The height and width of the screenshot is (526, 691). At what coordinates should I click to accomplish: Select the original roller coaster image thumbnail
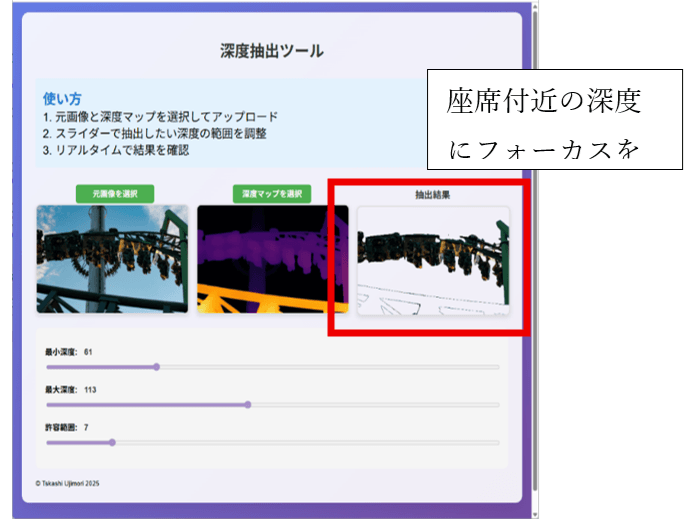pos(112,259)
